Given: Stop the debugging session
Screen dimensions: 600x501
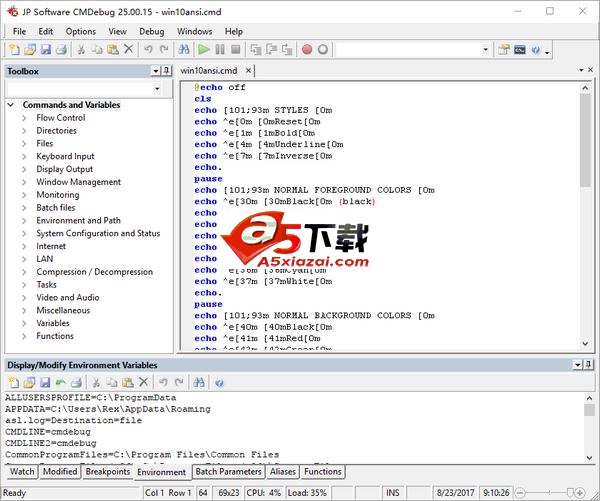Looking at the screenshot, I should pyautogui.click(x=236, y=49).
